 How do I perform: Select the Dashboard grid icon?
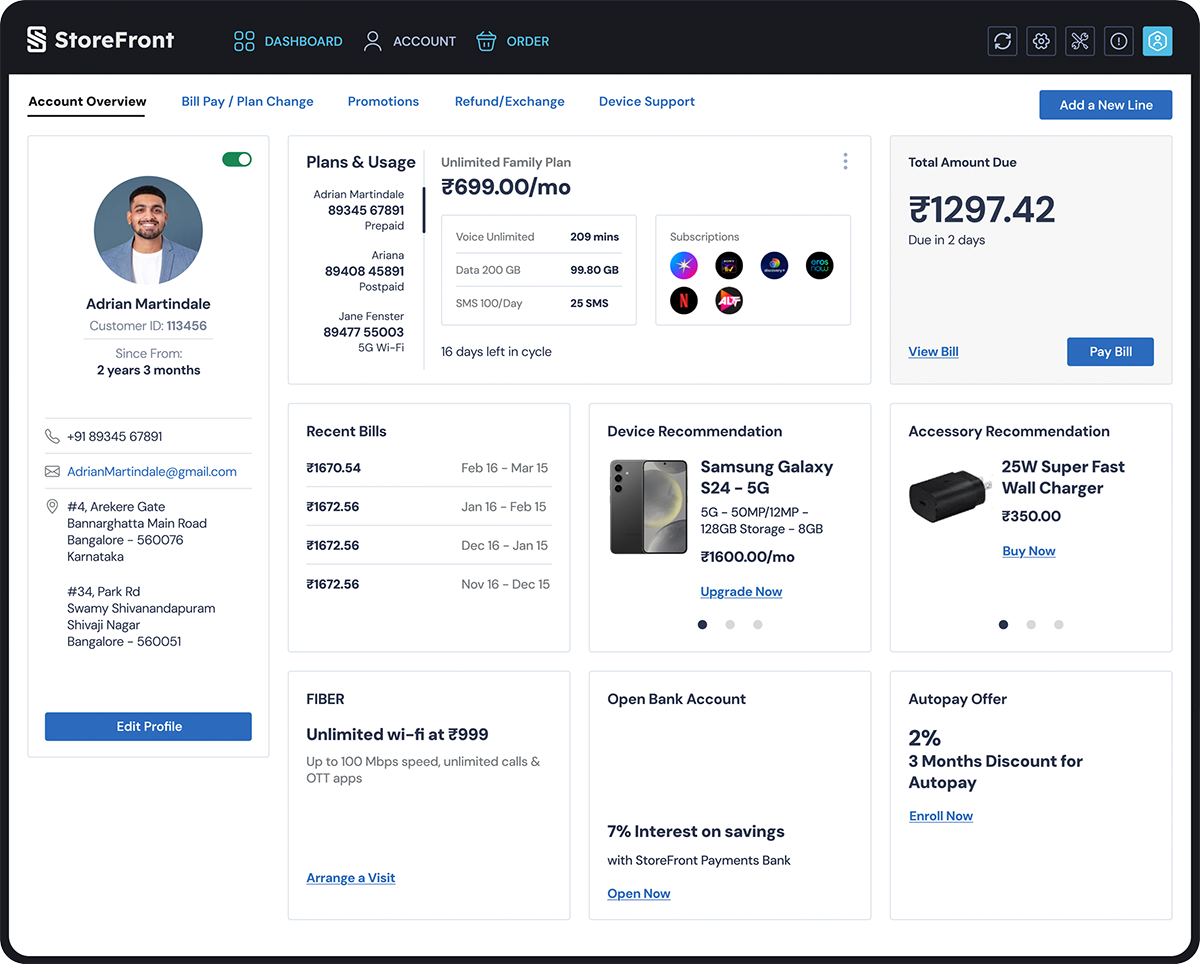[243, 41]
